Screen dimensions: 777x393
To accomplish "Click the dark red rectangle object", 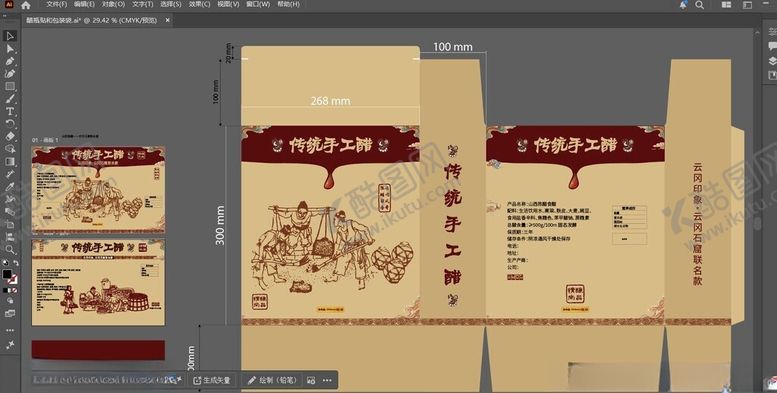I will point(98,349).
